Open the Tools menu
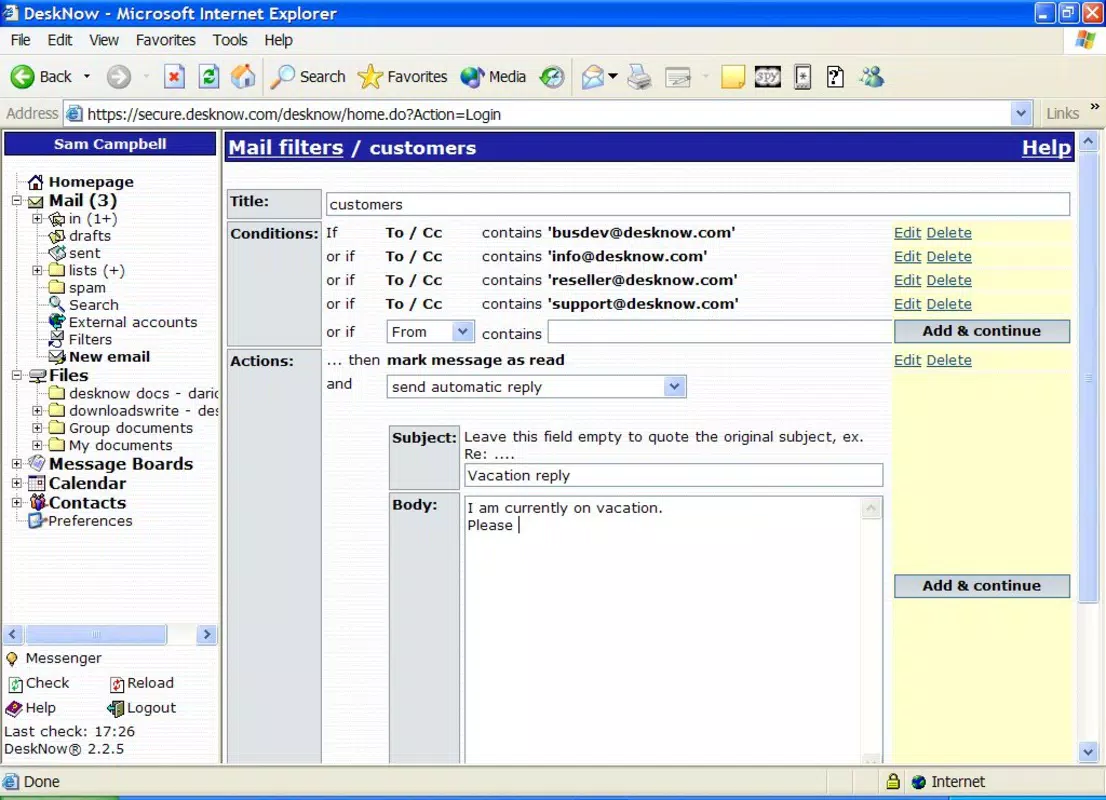1106x800 pixels. (x=230, y=40)
